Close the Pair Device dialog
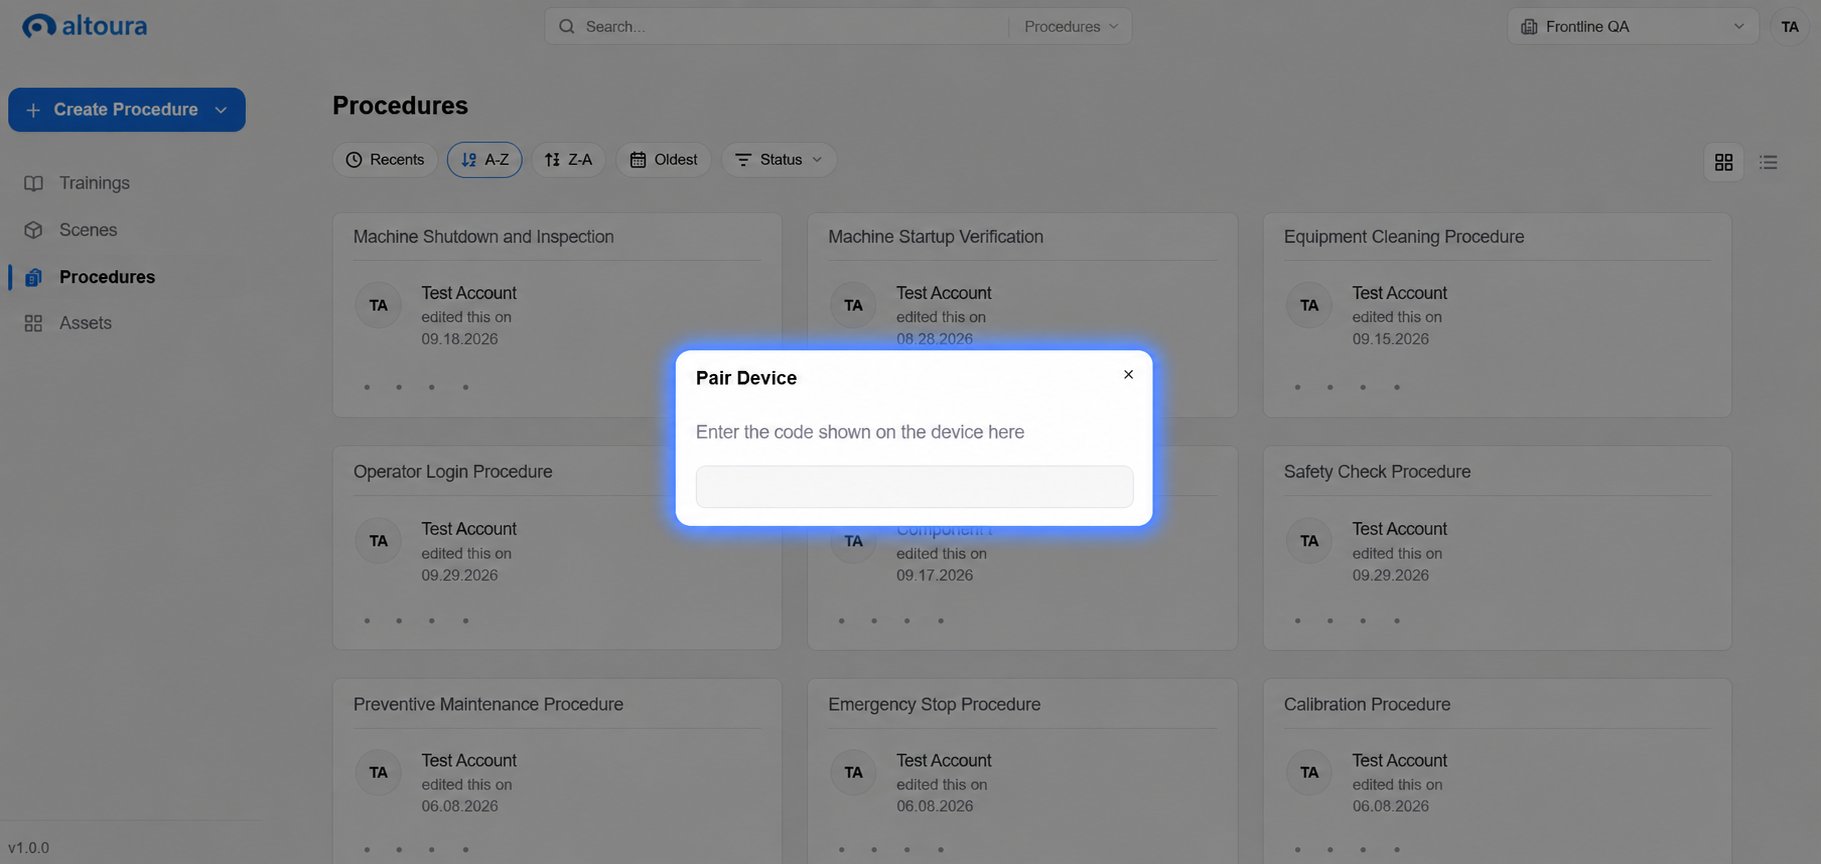The image size is (1821, 864). (x=1128, y=375)
